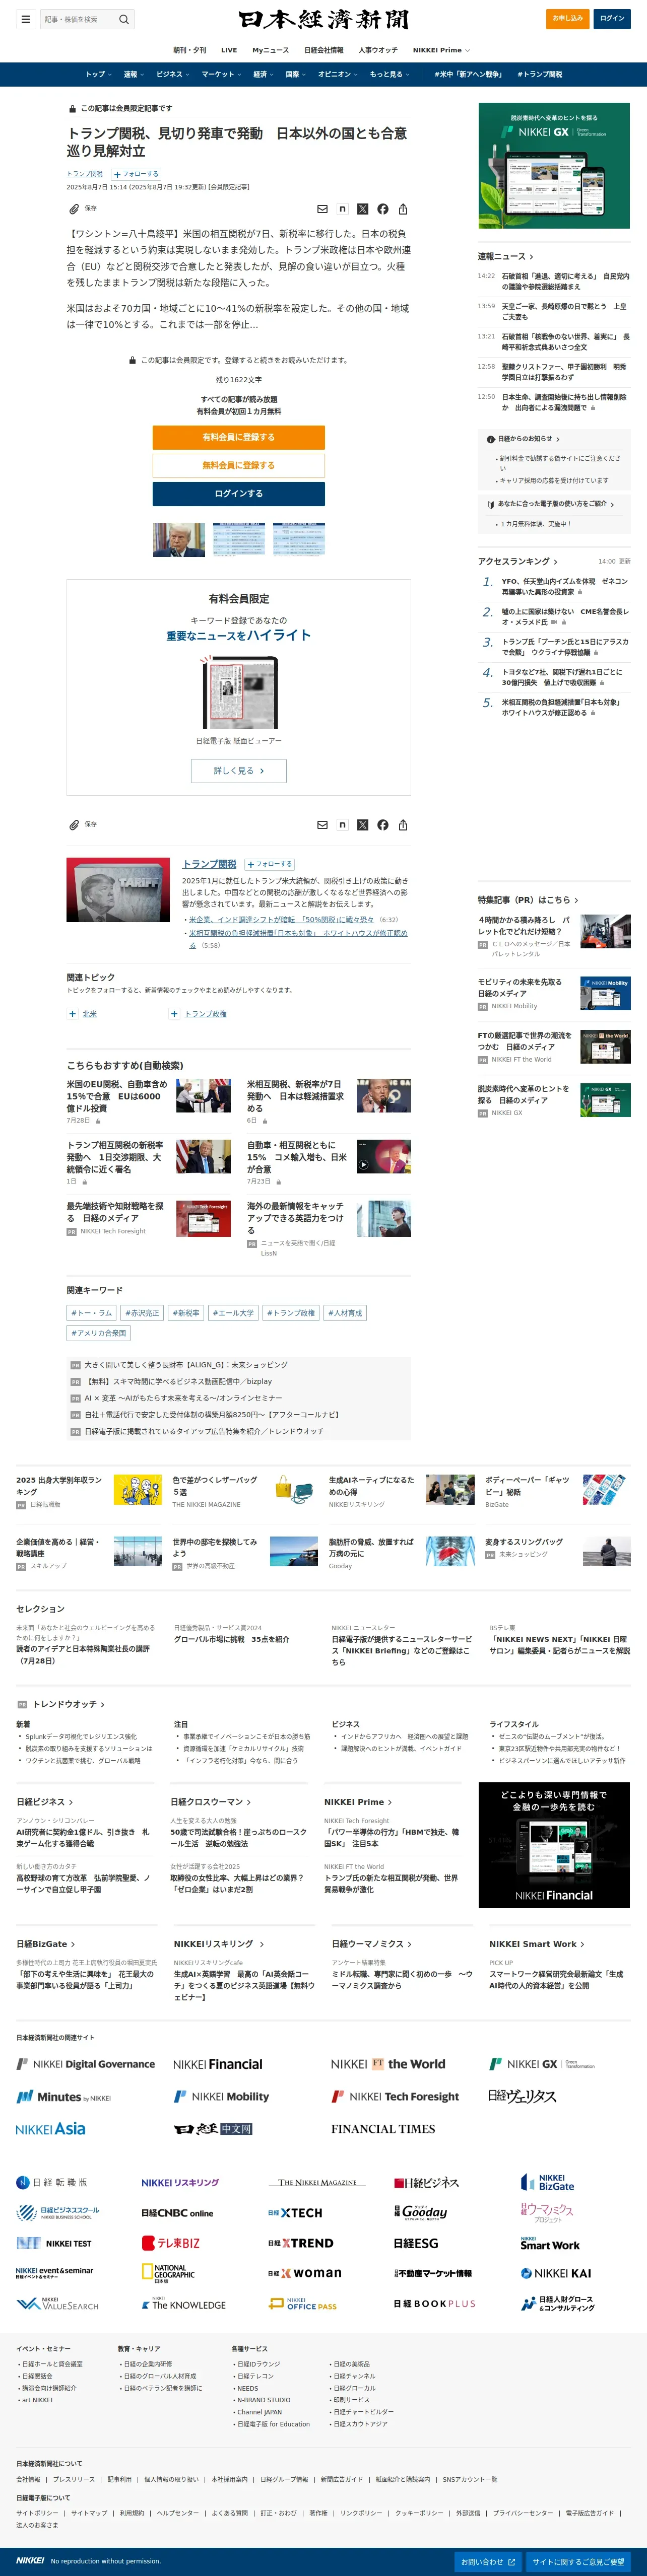
Task: Open the 日経CNBC online logo link
Action: 177,2213
